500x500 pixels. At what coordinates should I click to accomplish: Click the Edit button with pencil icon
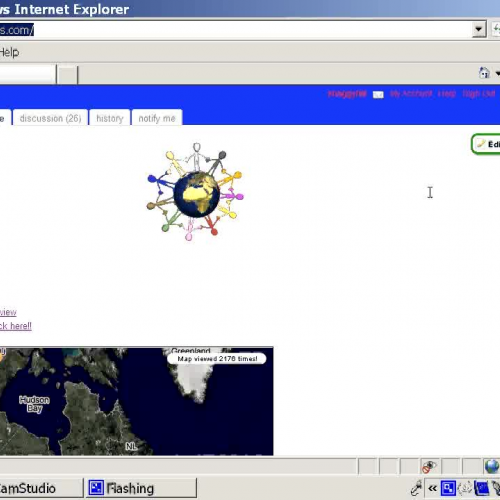click(x=486, y=144)
